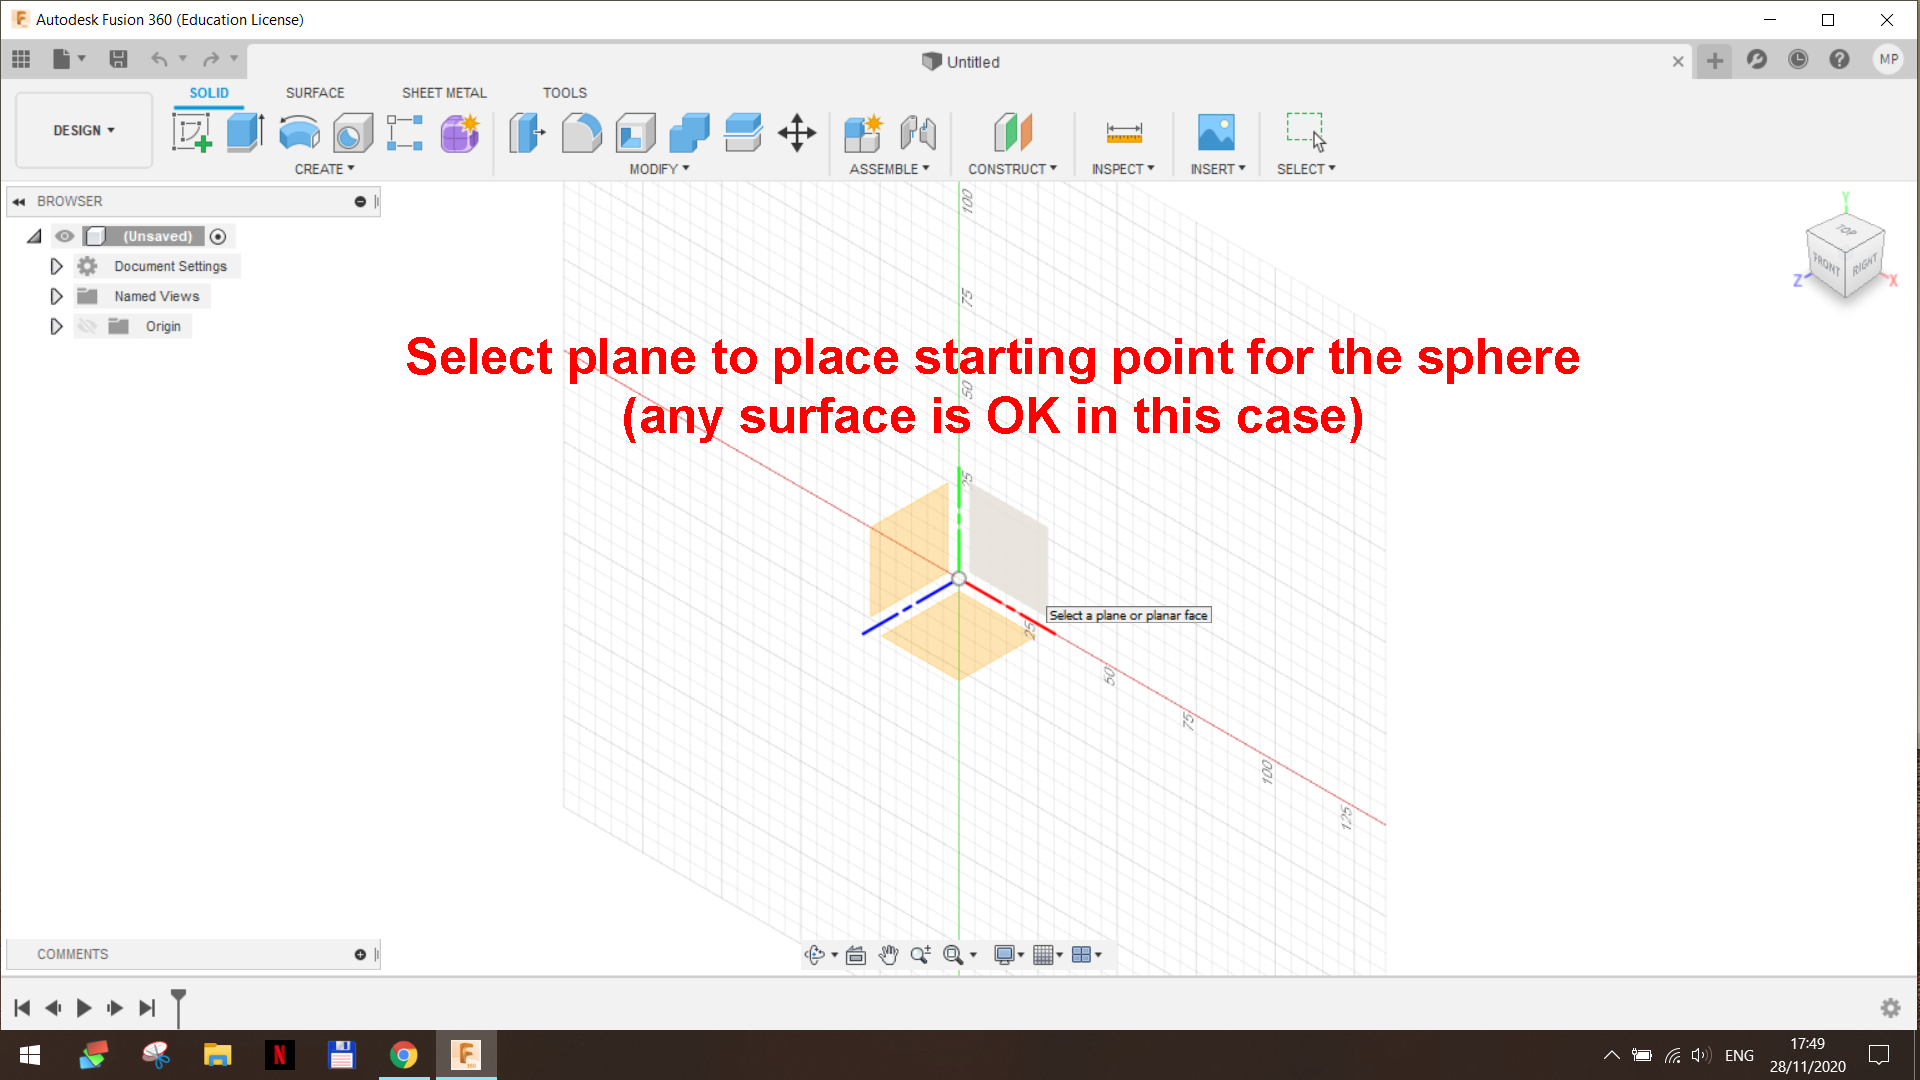
Task: Click the Fillet tool icon
Action: (581, 132)
